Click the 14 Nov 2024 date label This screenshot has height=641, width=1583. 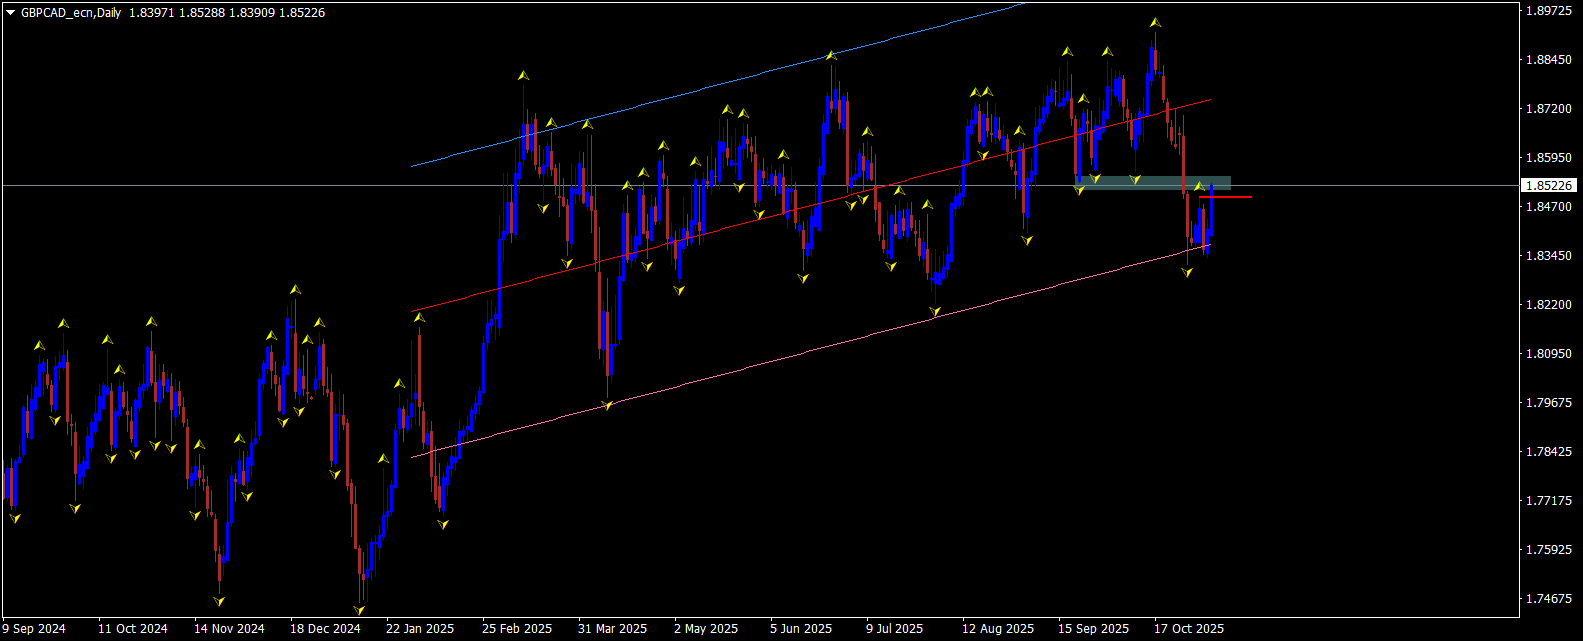click(x=229, y=629)
